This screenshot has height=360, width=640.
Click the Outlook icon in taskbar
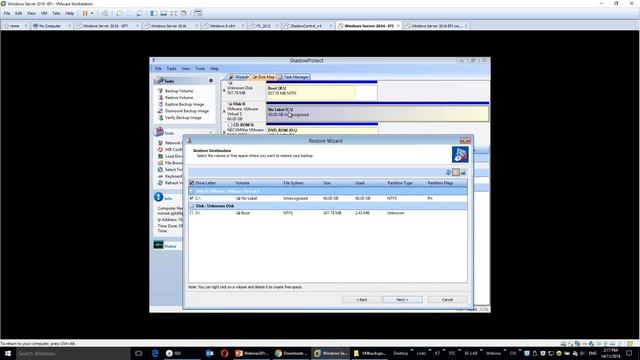[x=209, y=353]
